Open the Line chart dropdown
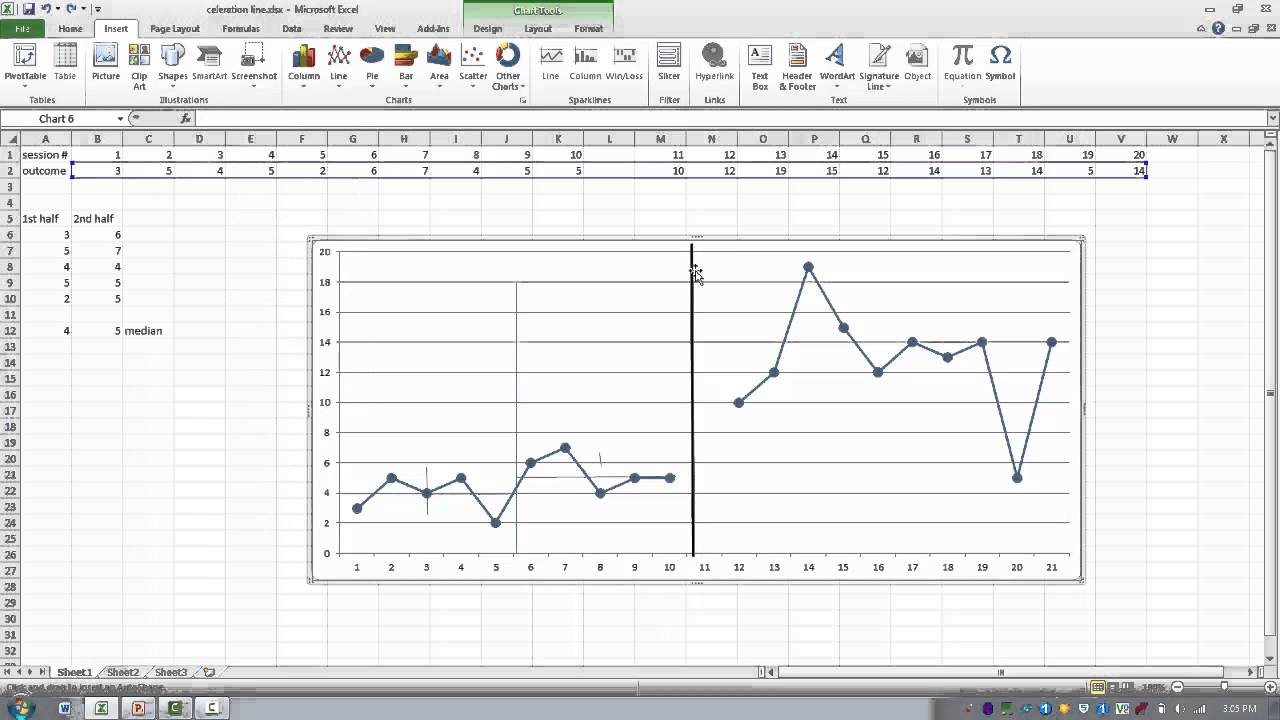Image resolution: width=1280 pixels, height=720 pixels. coord(339,66)
